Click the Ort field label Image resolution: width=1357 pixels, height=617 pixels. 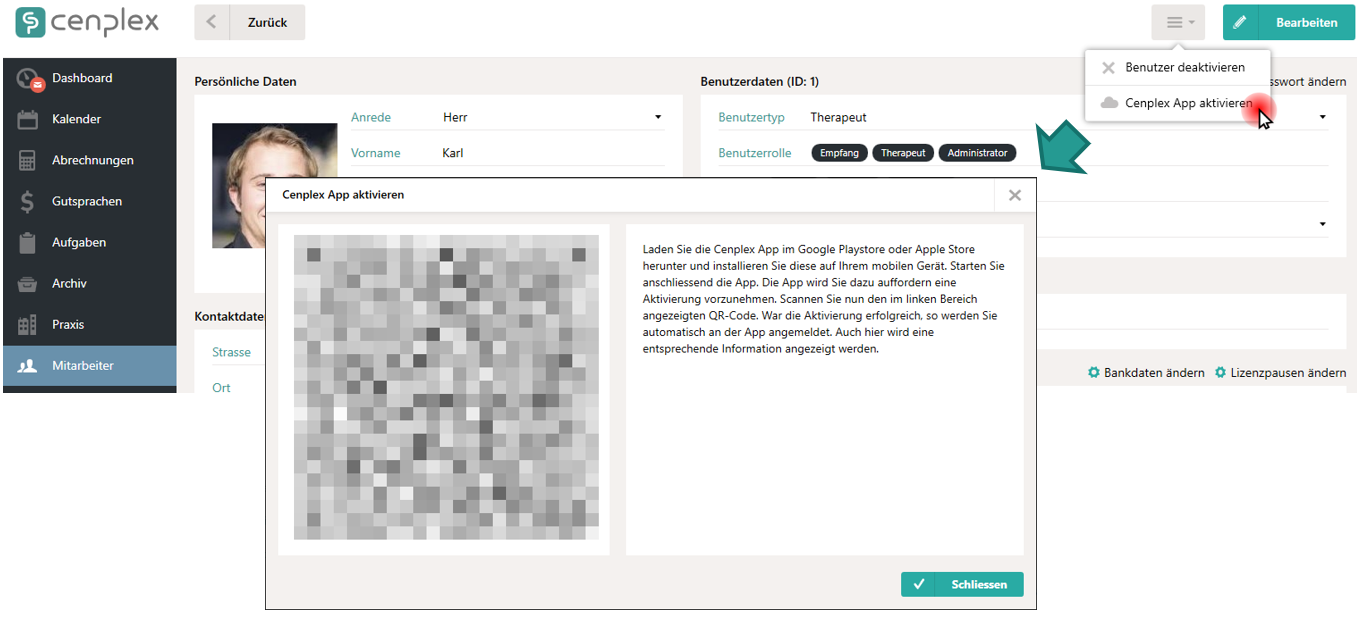click(x=221, y=387)
